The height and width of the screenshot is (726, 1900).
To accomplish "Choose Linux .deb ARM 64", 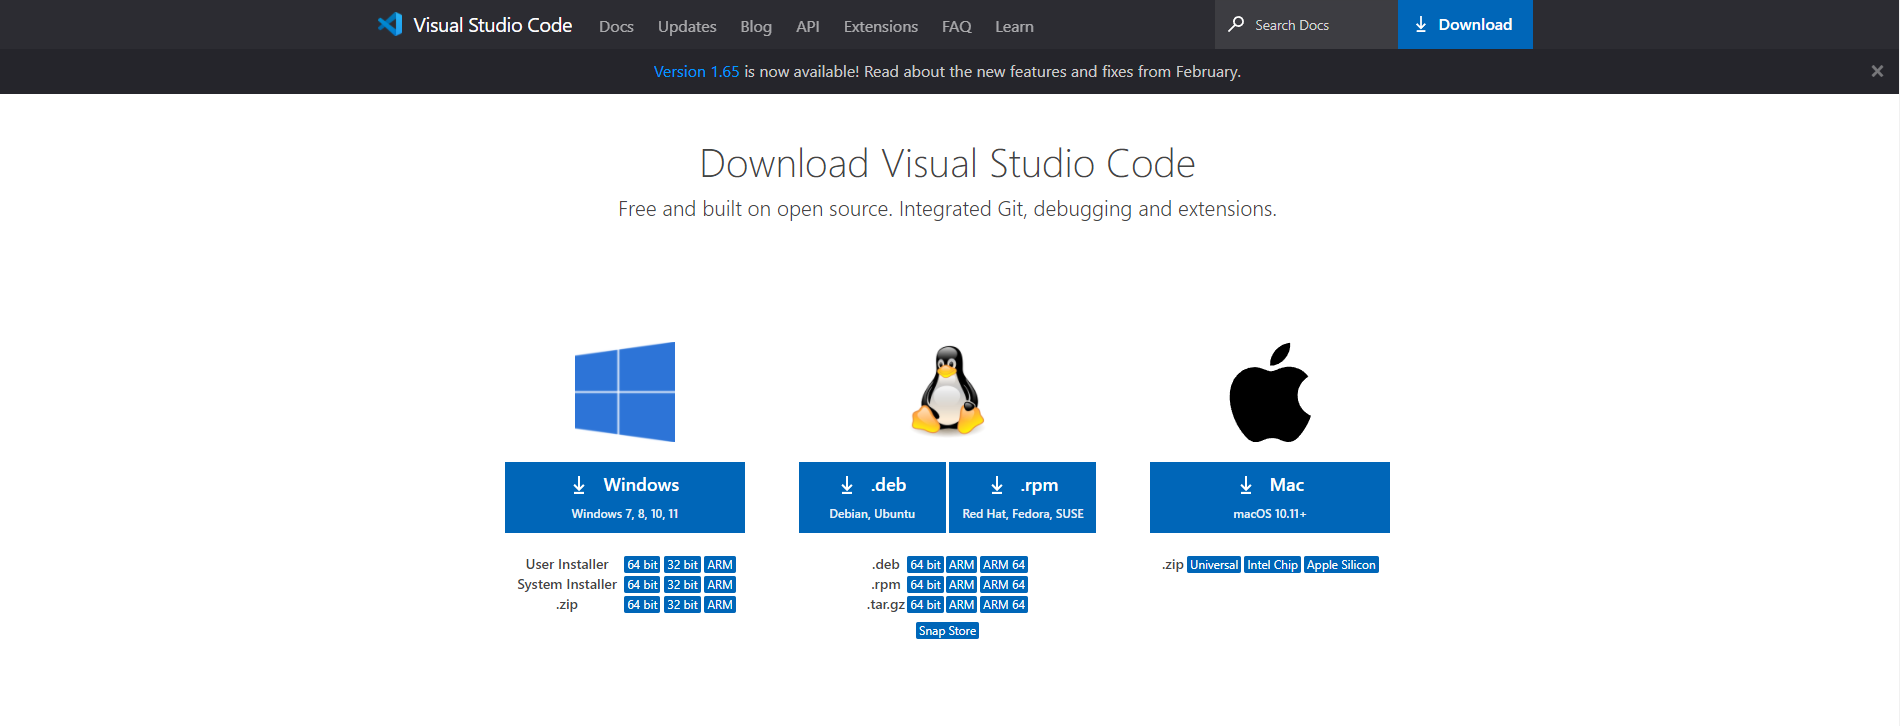I will point(1004,565).
